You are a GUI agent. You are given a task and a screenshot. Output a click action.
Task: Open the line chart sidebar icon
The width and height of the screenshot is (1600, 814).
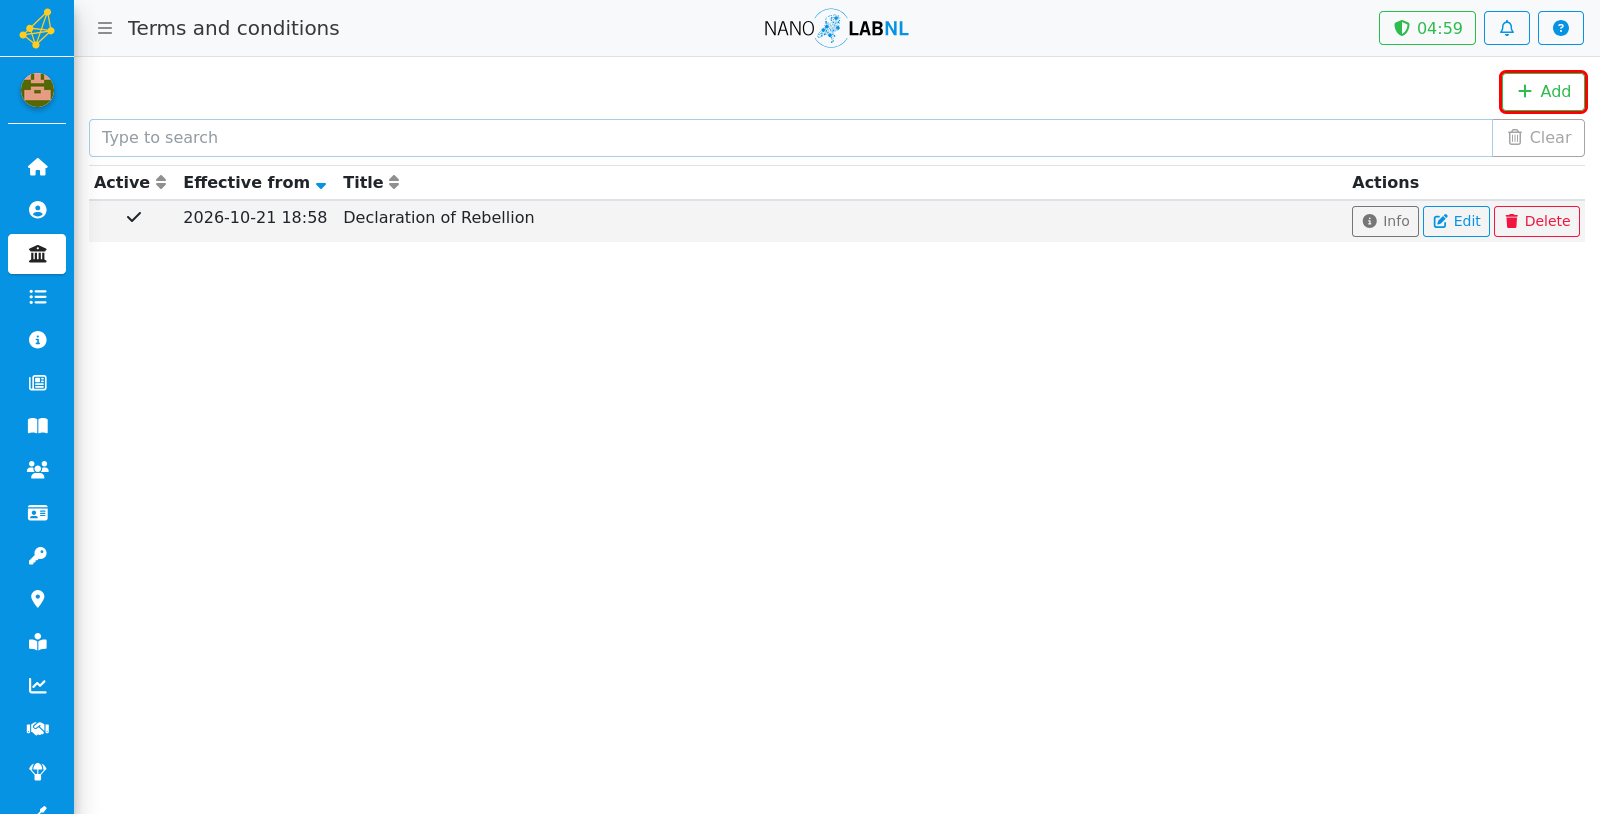coord(37,685)
